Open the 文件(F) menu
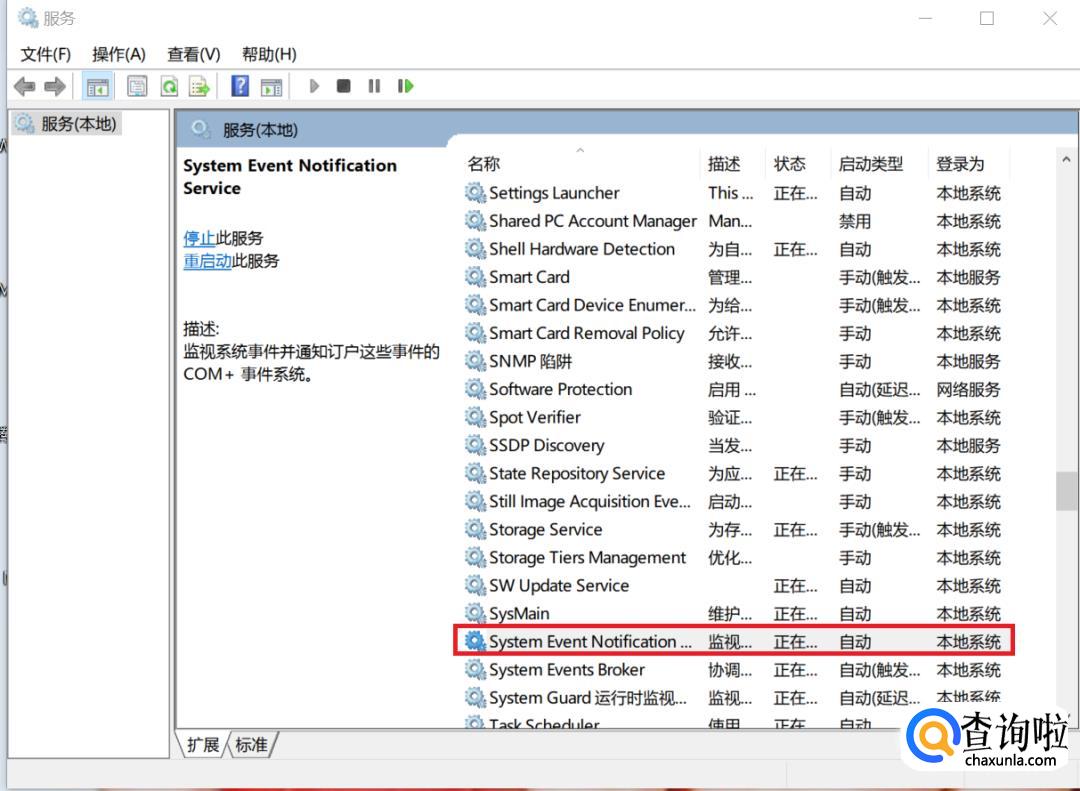Screen dimensions: 1080x791 (x=46, y=54)
